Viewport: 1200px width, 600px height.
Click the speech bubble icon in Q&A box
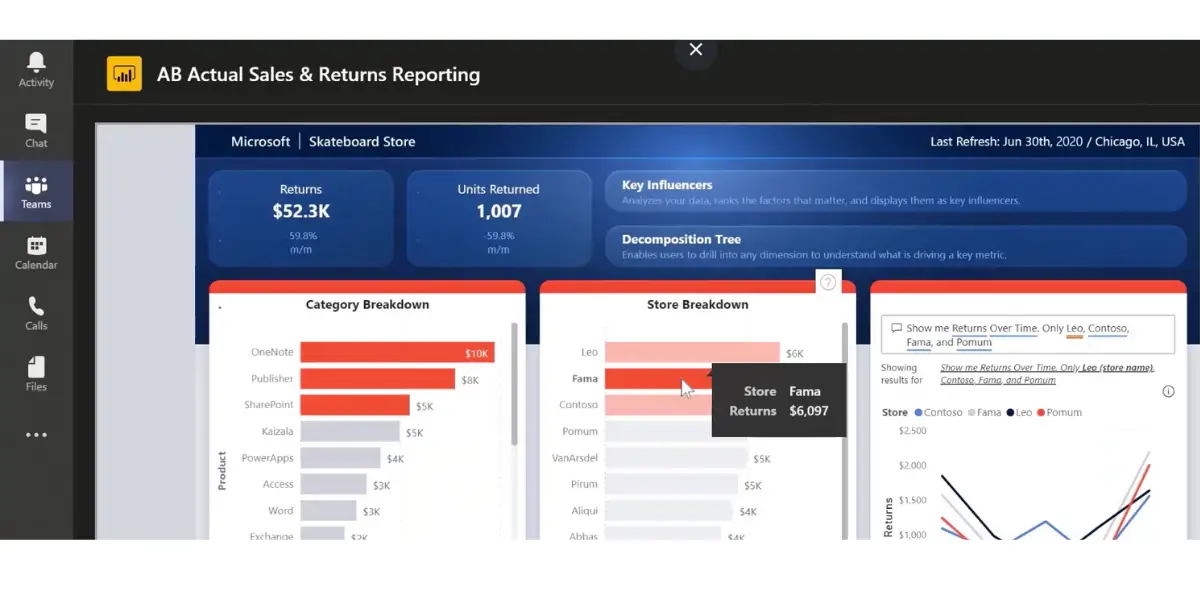[897, 328]
